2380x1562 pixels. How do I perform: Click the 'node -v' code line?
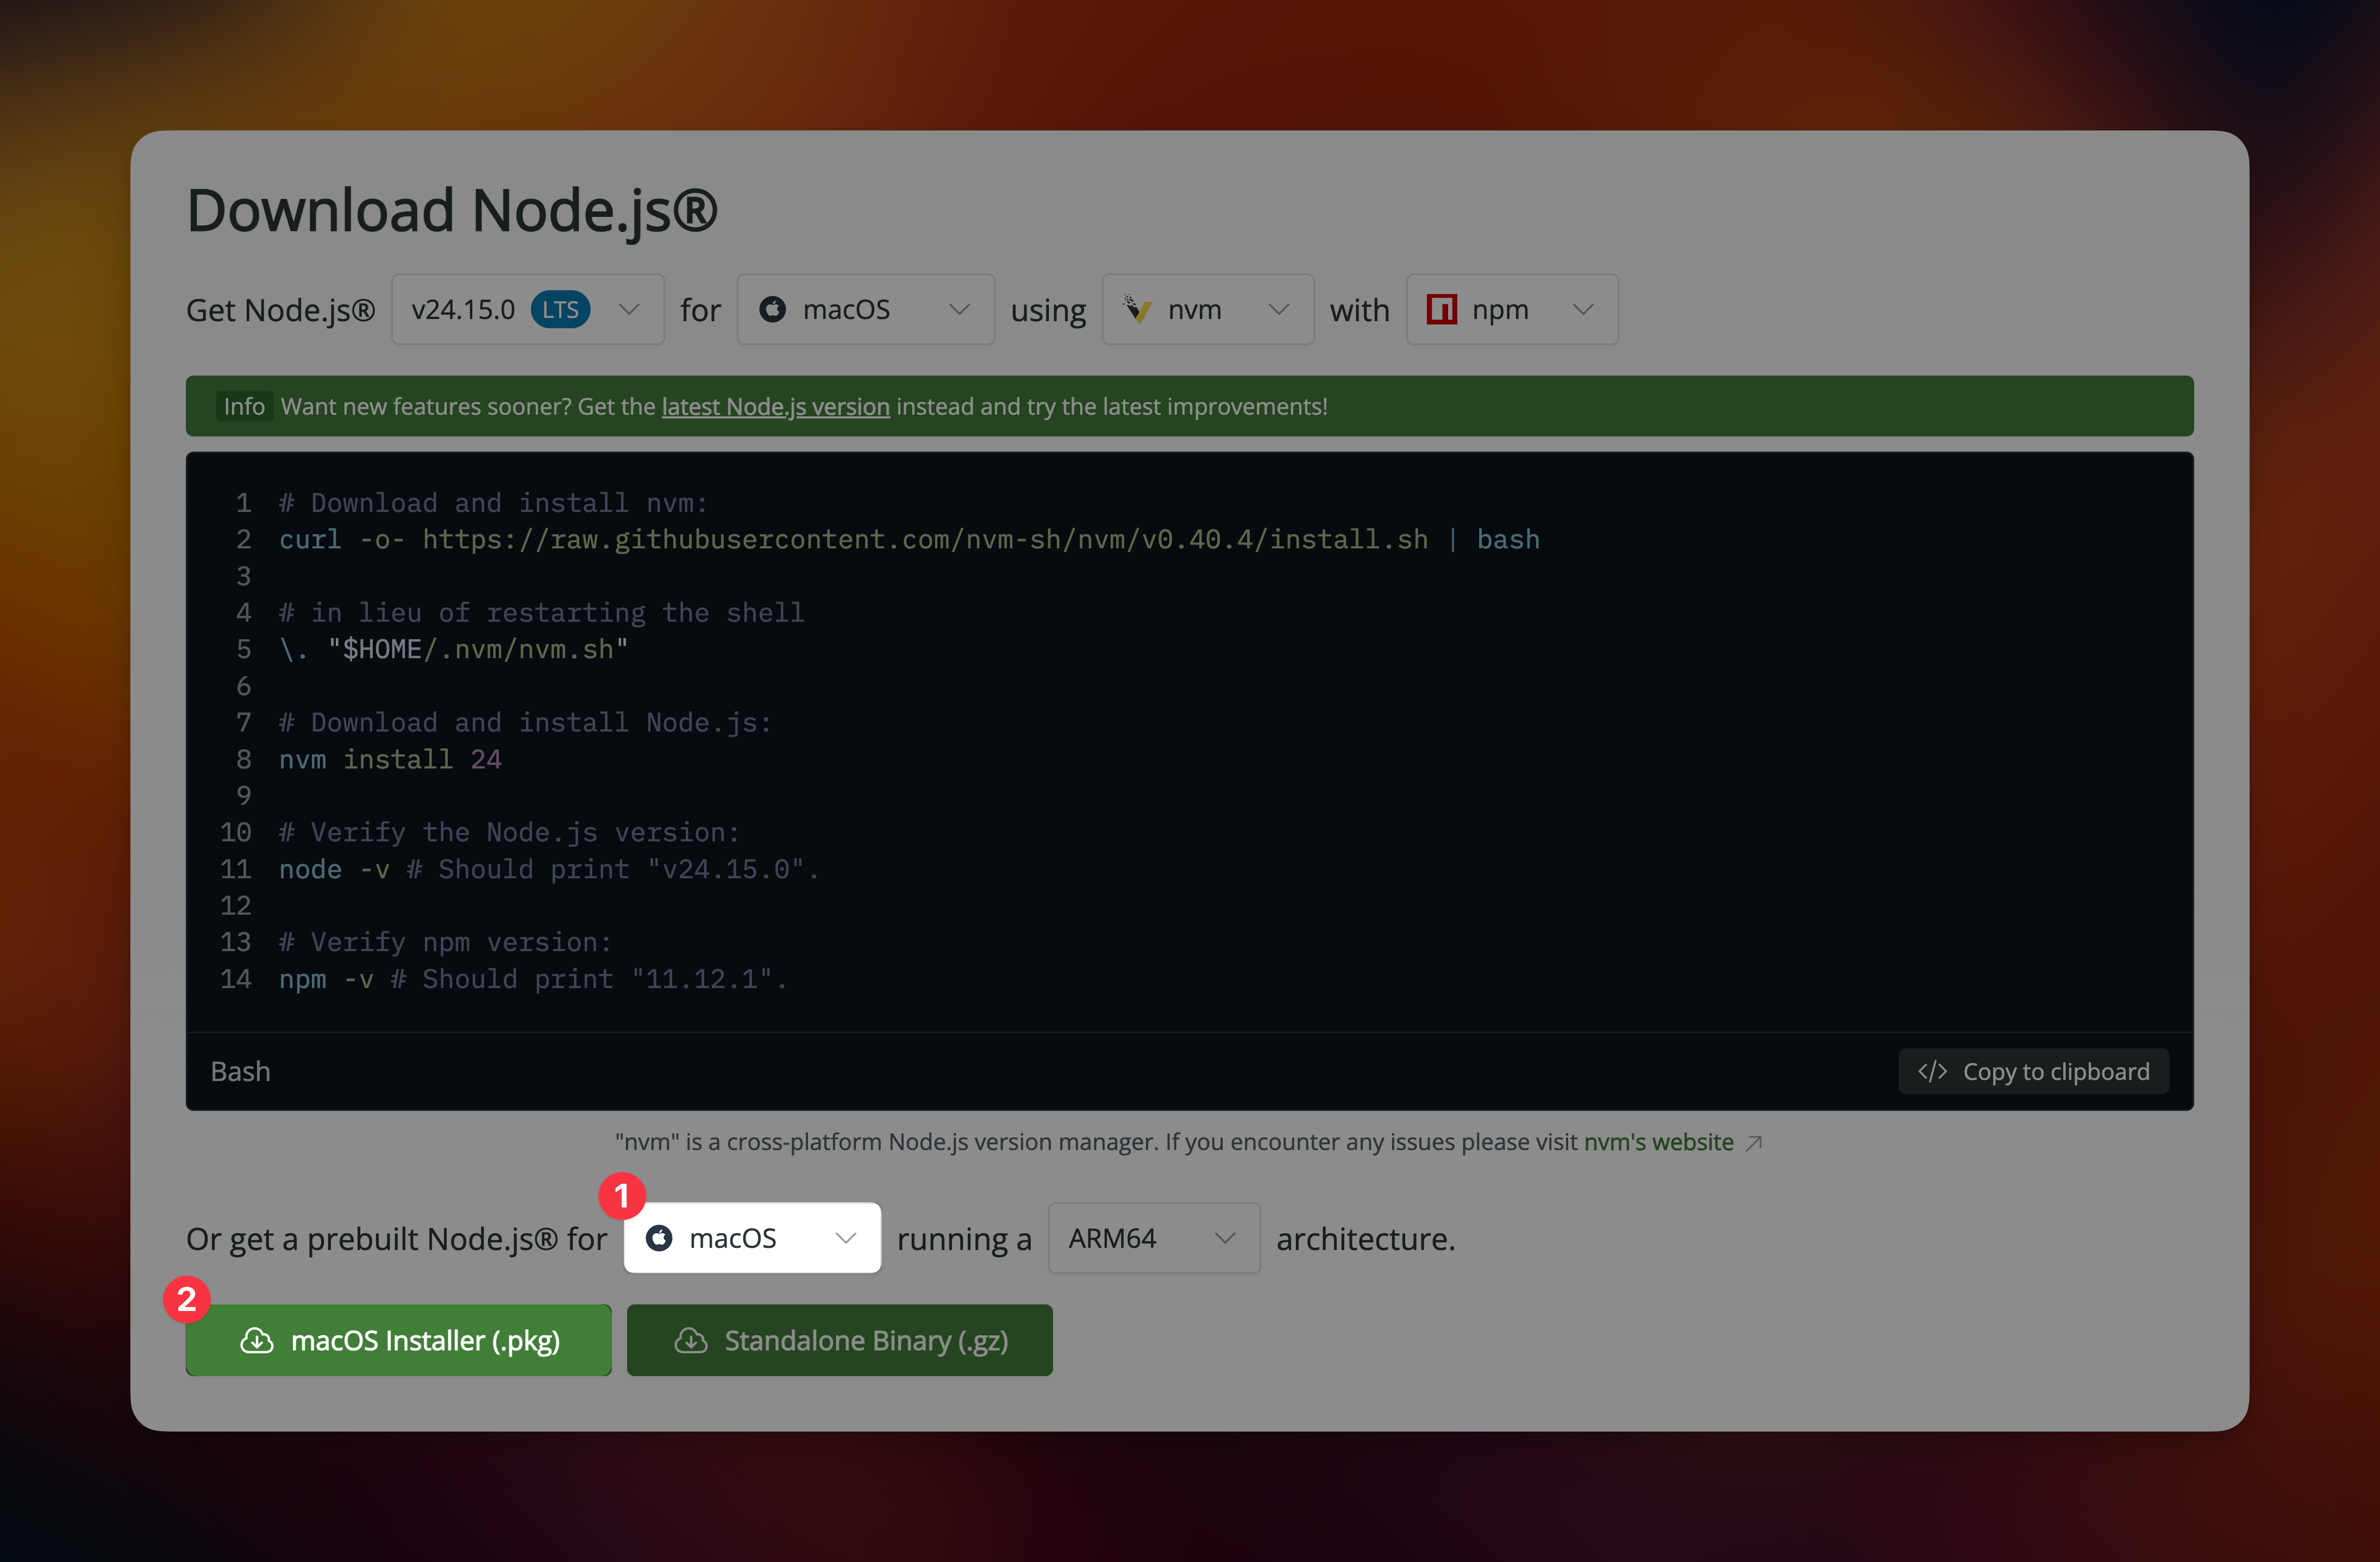coord(548,870)
